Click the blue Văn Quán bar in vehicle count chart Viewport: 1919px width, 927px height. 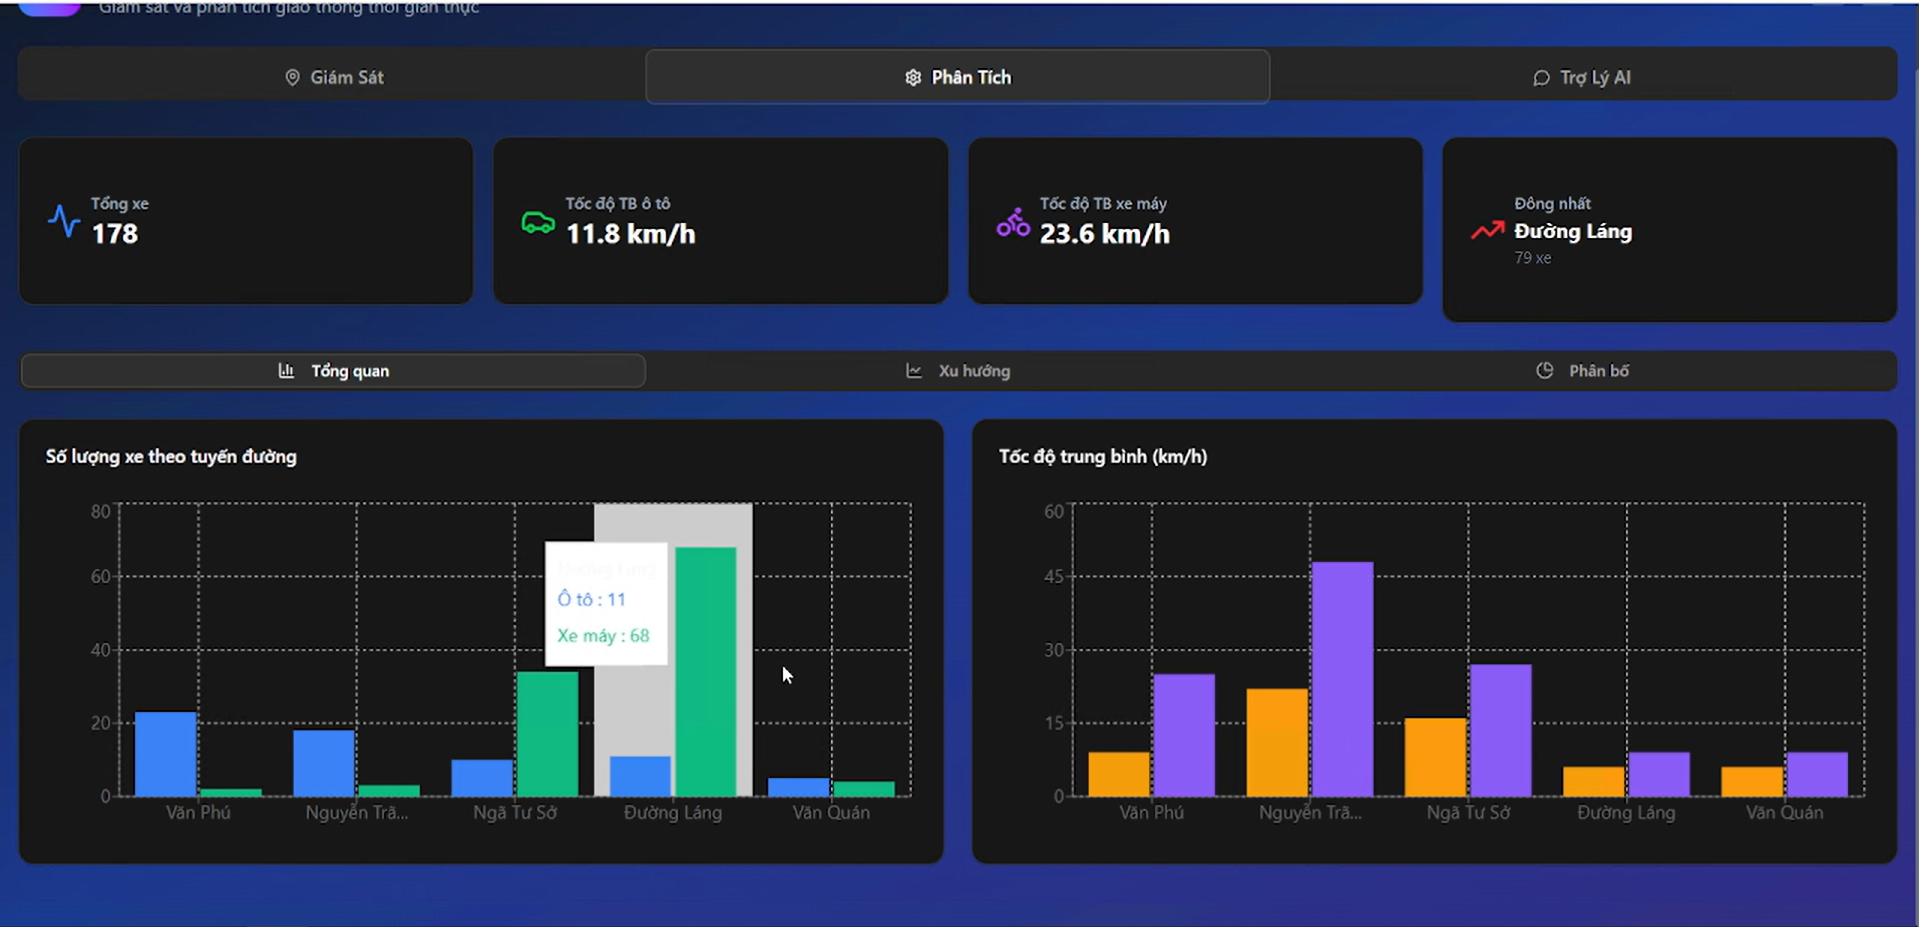[x=799, y=787]
